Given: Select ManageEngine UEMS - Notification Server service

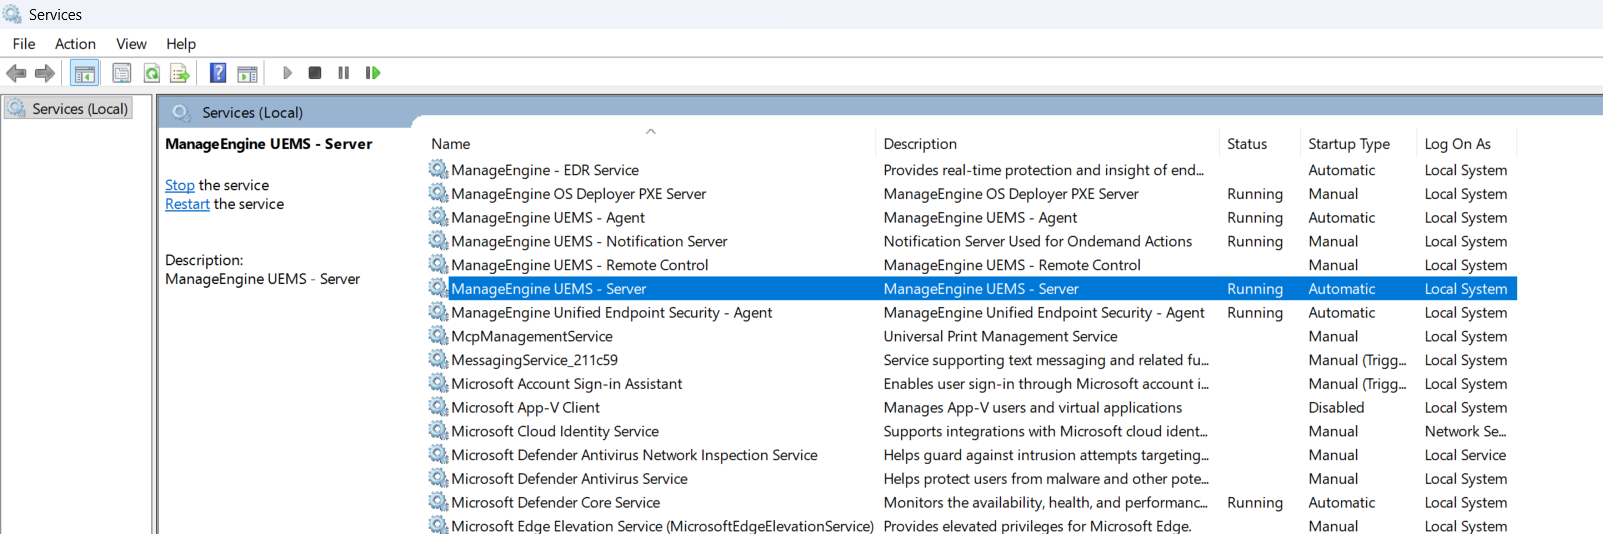Looking at the screenshot, I should [x=589, y=242].
